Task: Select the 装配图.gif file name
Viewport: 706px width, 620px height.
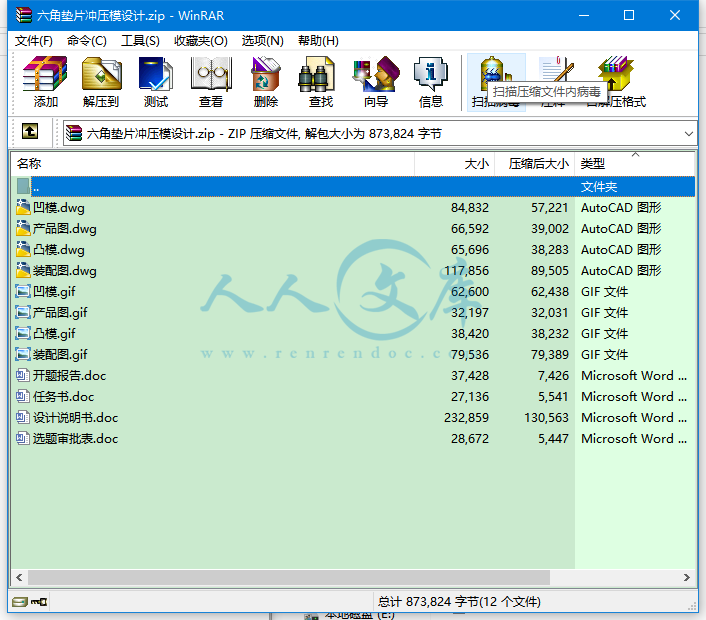Action: tap(60, 354)
